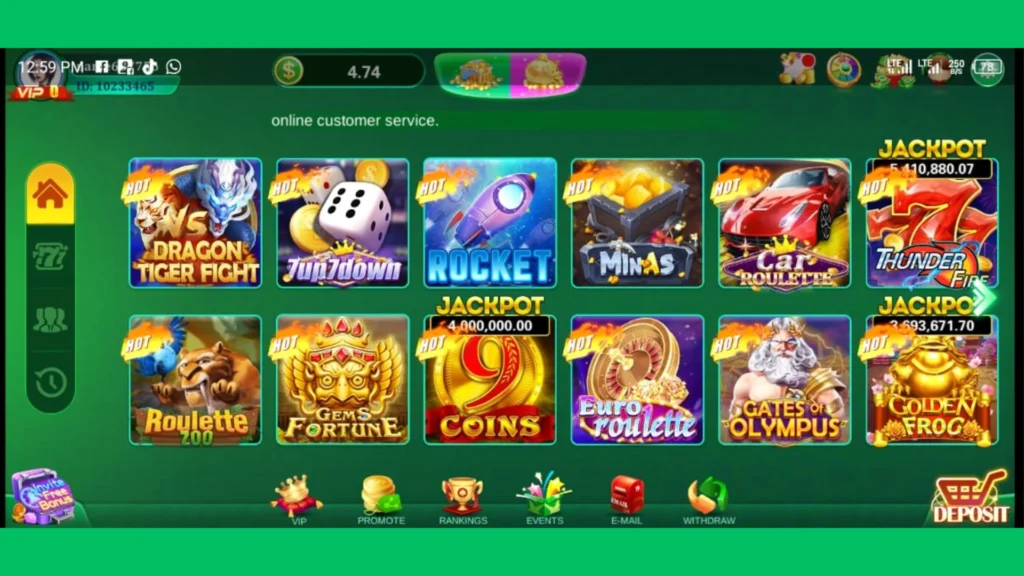Screen dimensions: 1024x576
Task: Launch the Dragon Tiger Fight game
Action: tap(195, 223)
